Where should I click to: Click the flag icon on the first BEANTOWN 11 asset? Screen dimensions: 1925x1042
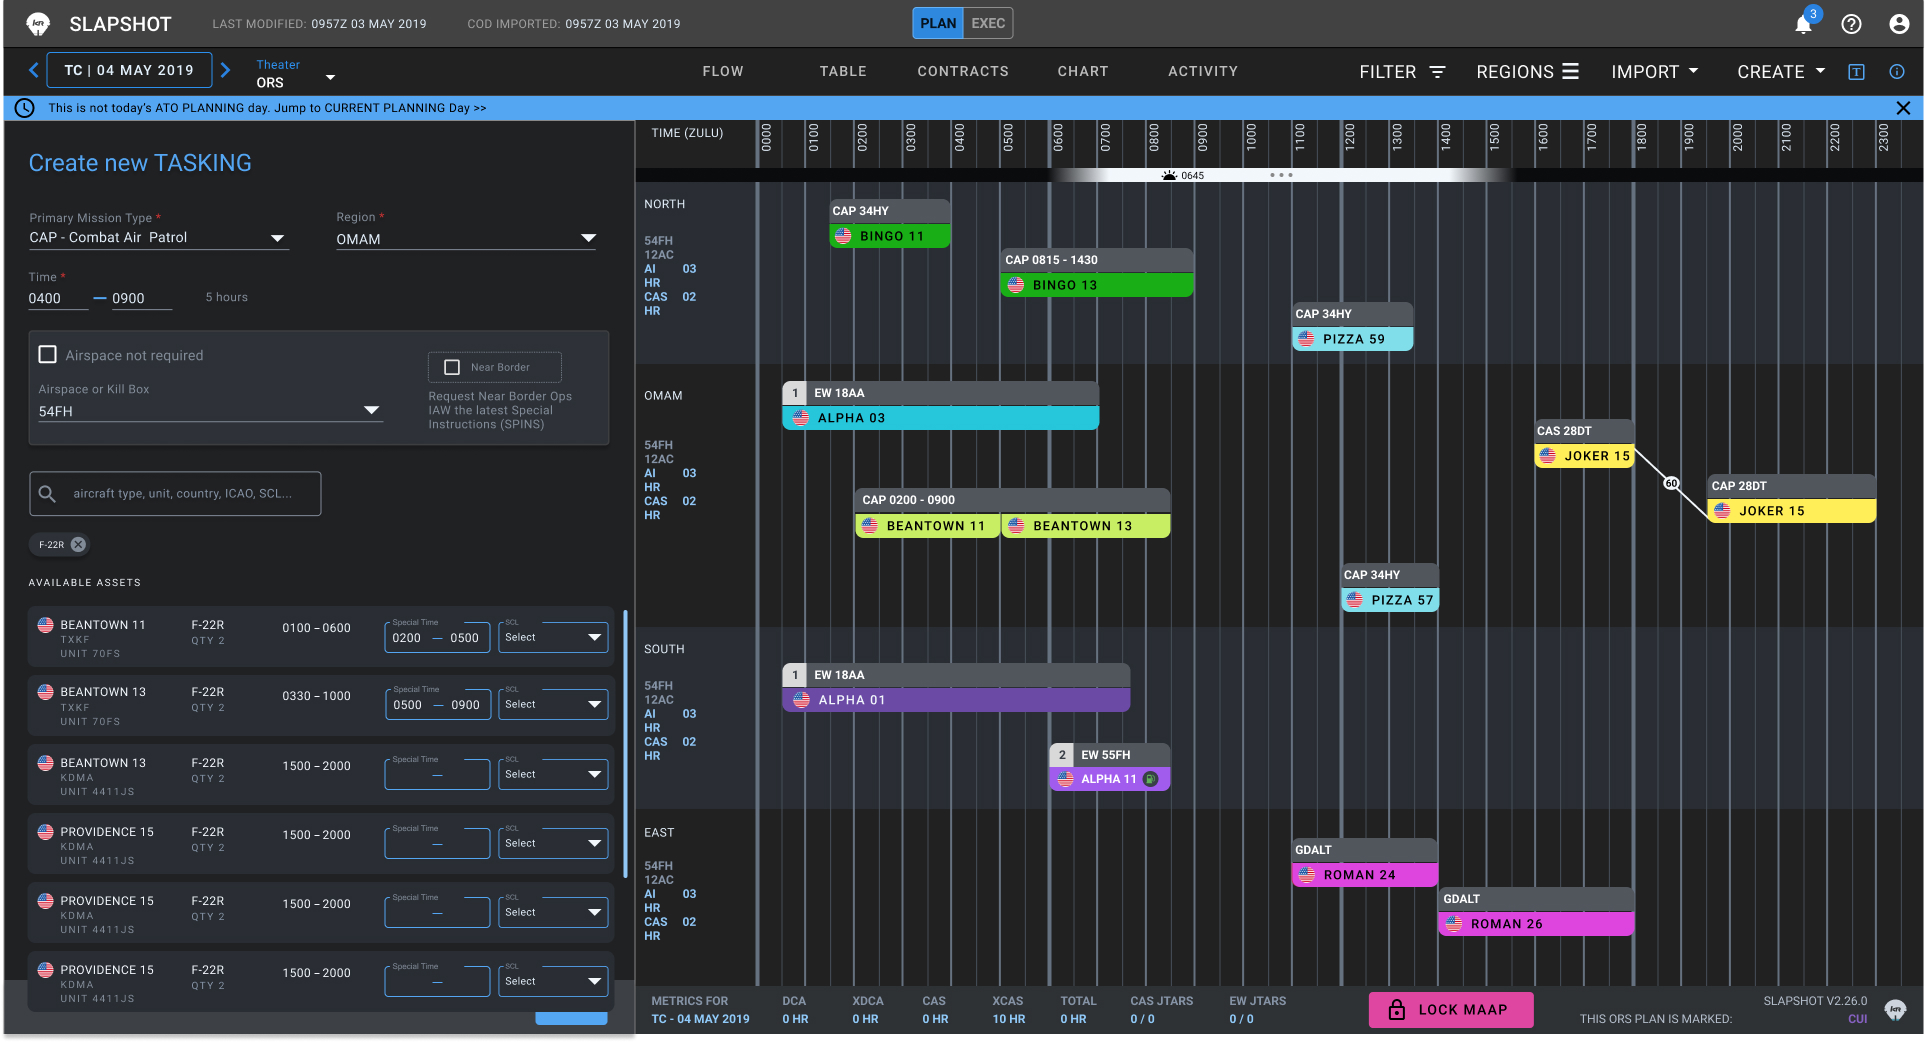[x=45, y=625]
